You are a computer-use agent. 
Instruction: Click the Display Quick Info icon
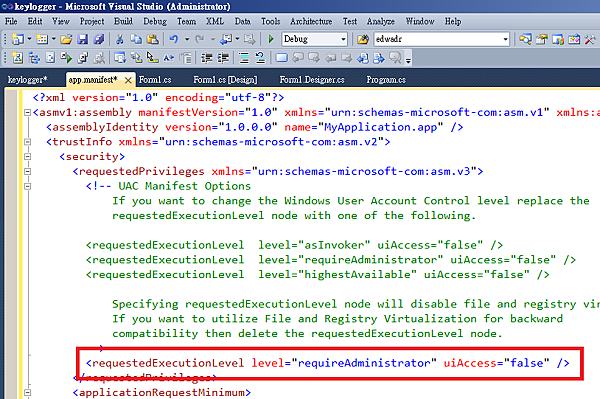(x=152, y=58)
